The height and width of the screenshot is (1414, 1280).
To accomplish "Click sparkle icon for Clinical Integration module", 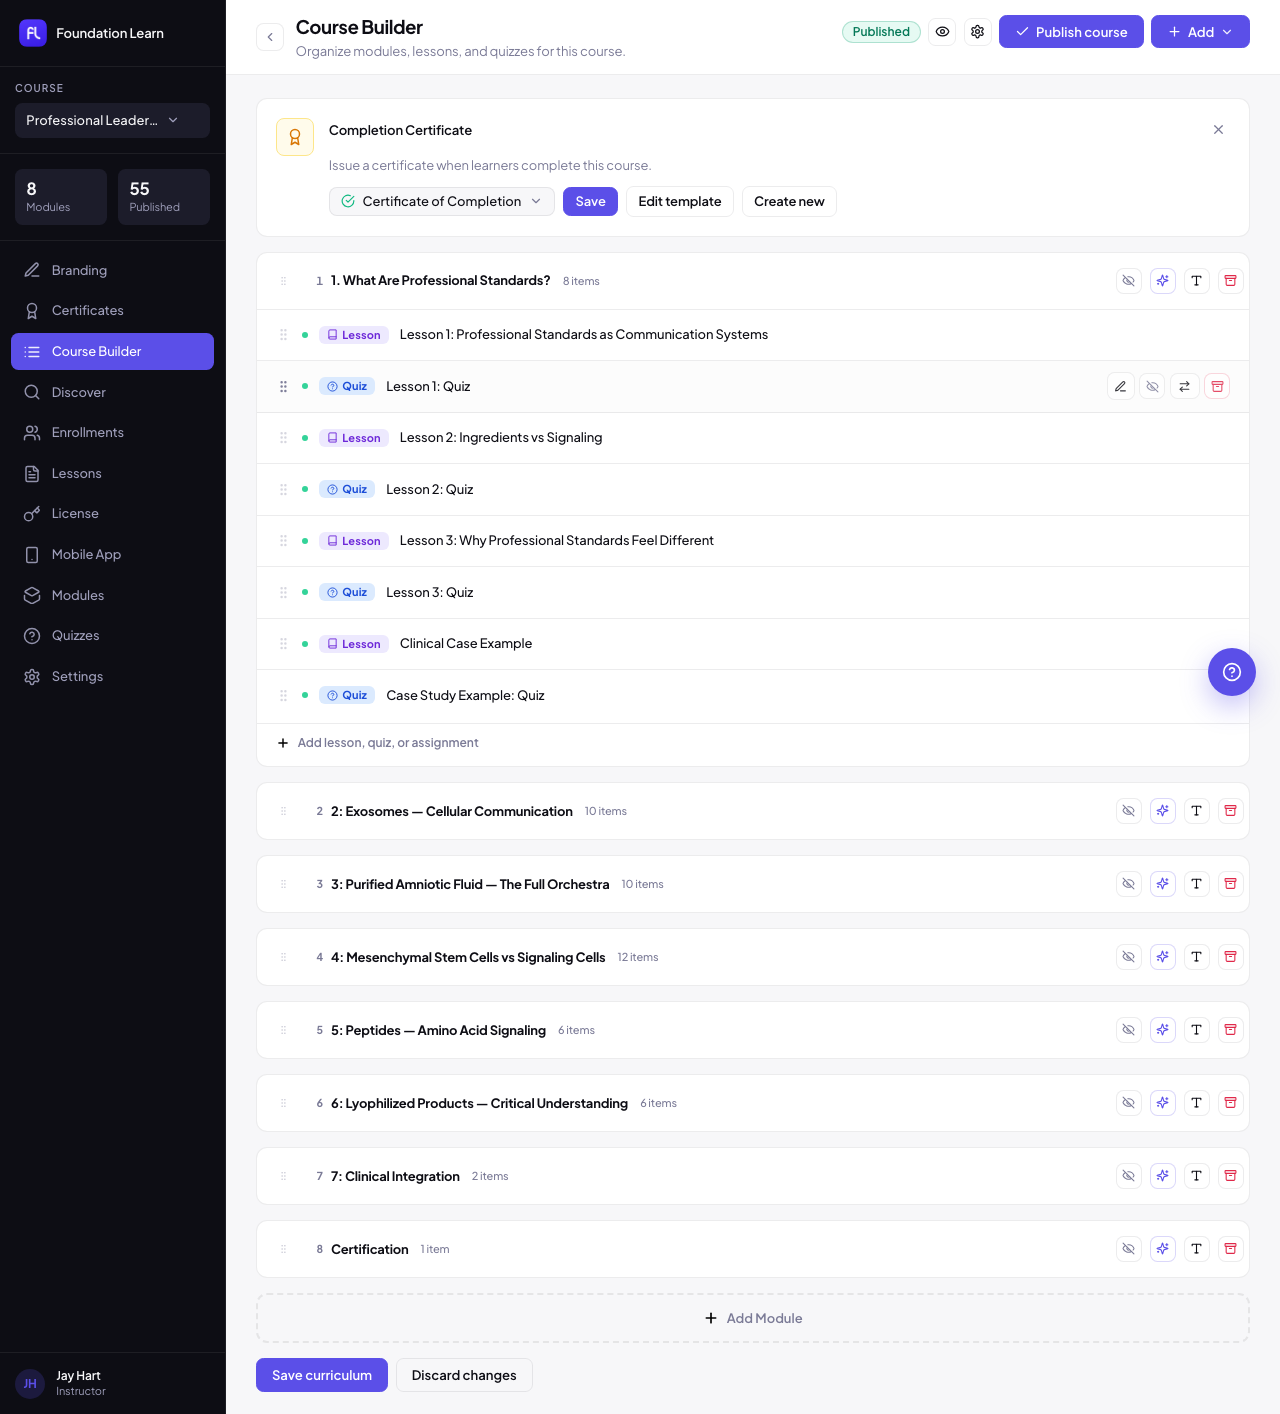I will click(1163, 1176).
